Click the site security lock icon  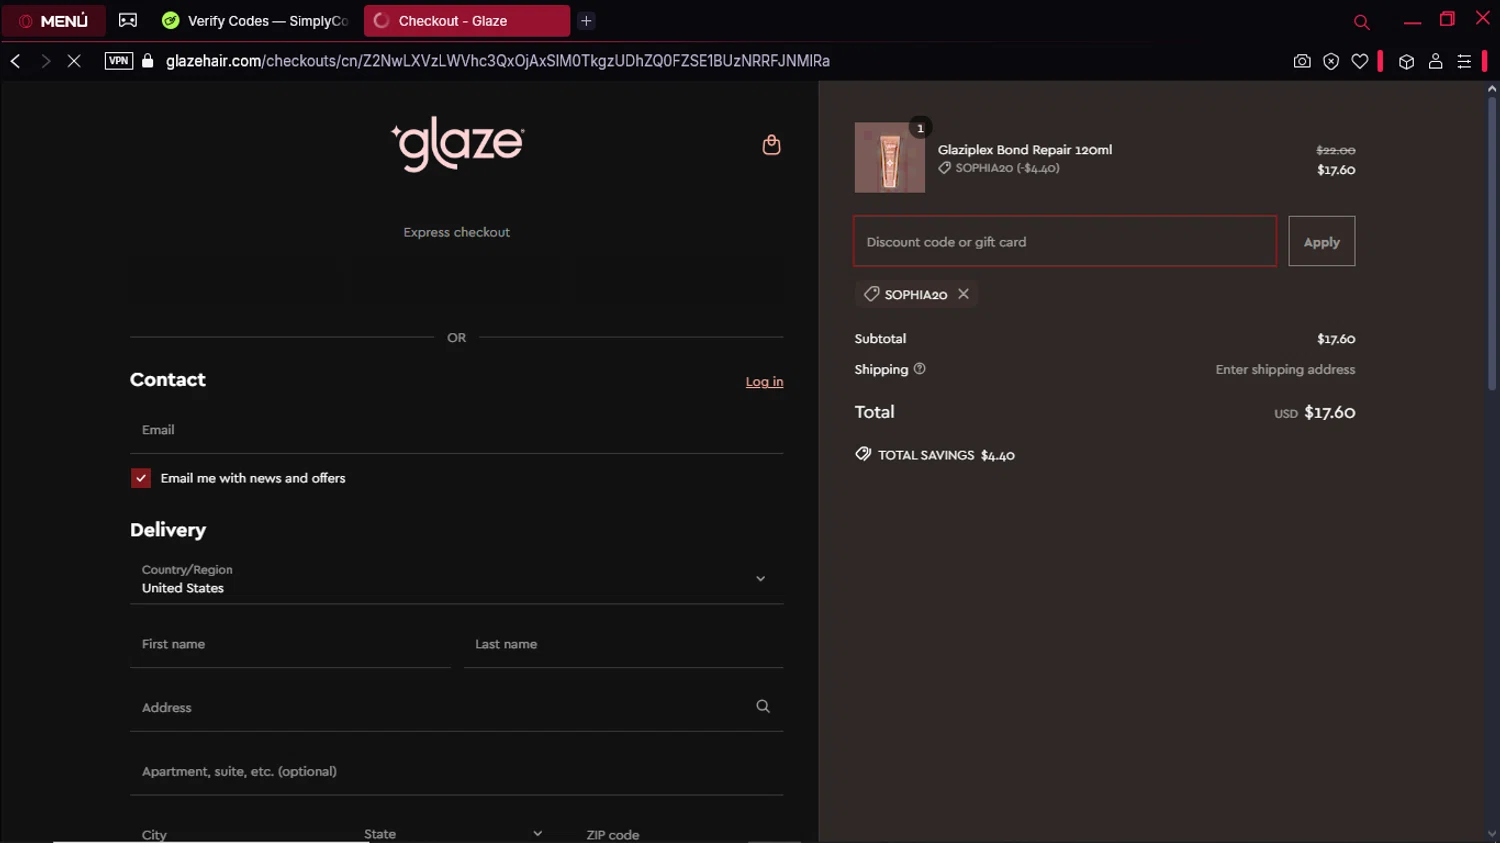pos(148,61)
